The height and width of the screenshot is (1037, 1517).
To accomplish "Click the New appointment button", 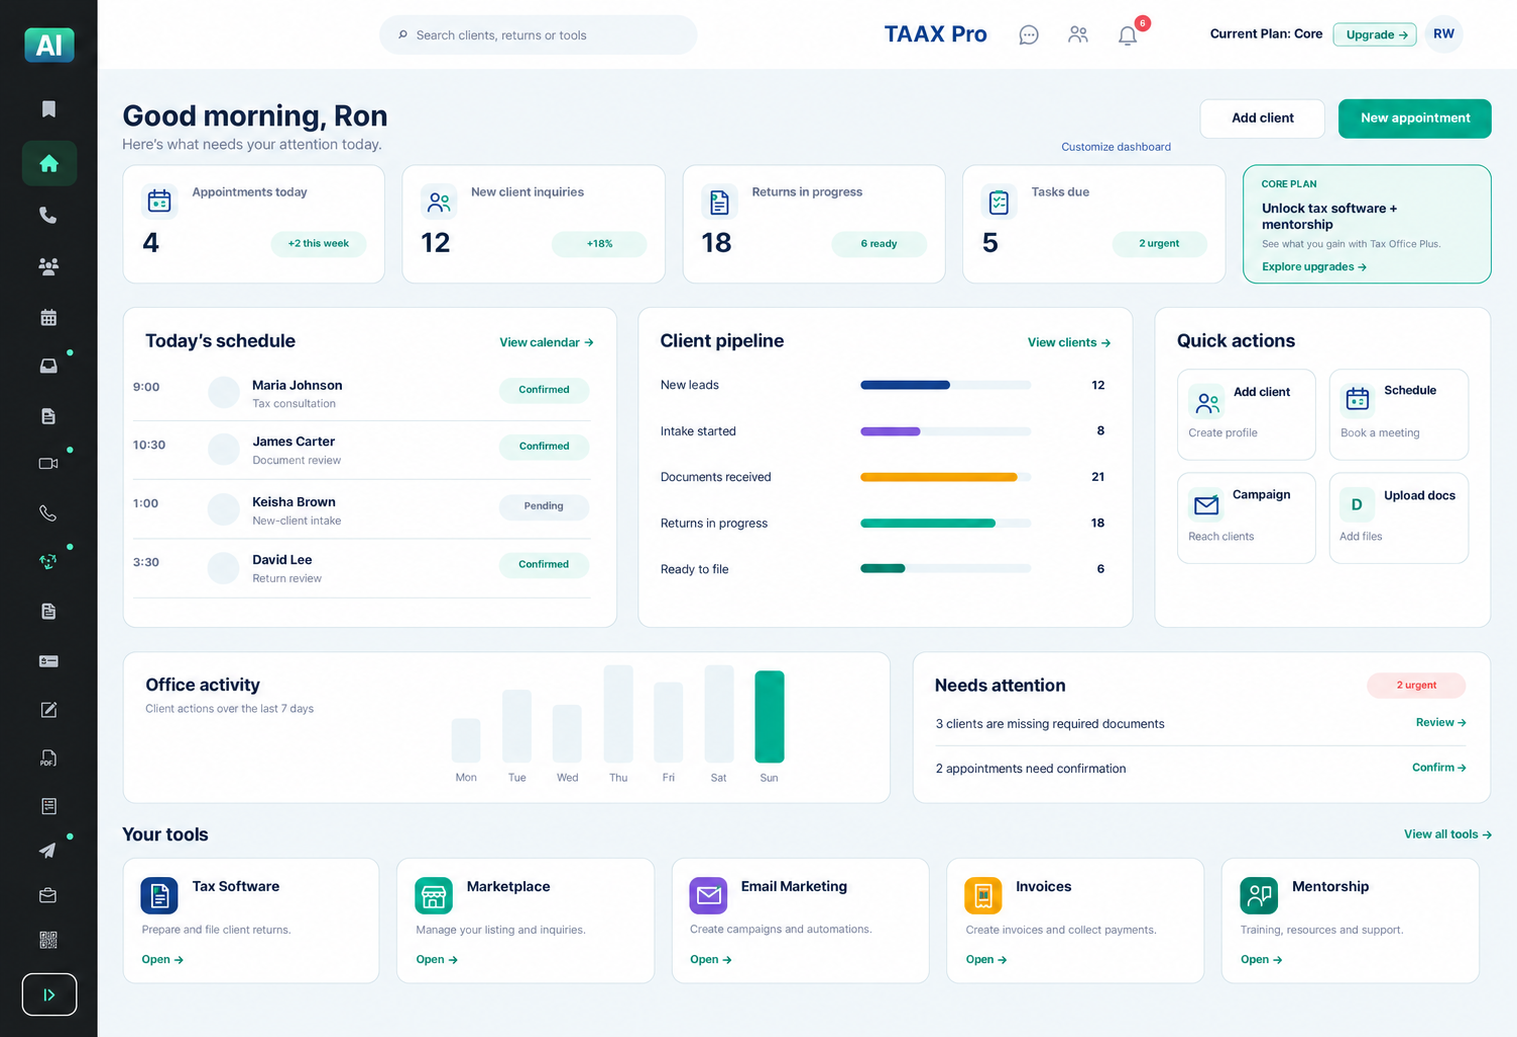I will click(1414, 118).
